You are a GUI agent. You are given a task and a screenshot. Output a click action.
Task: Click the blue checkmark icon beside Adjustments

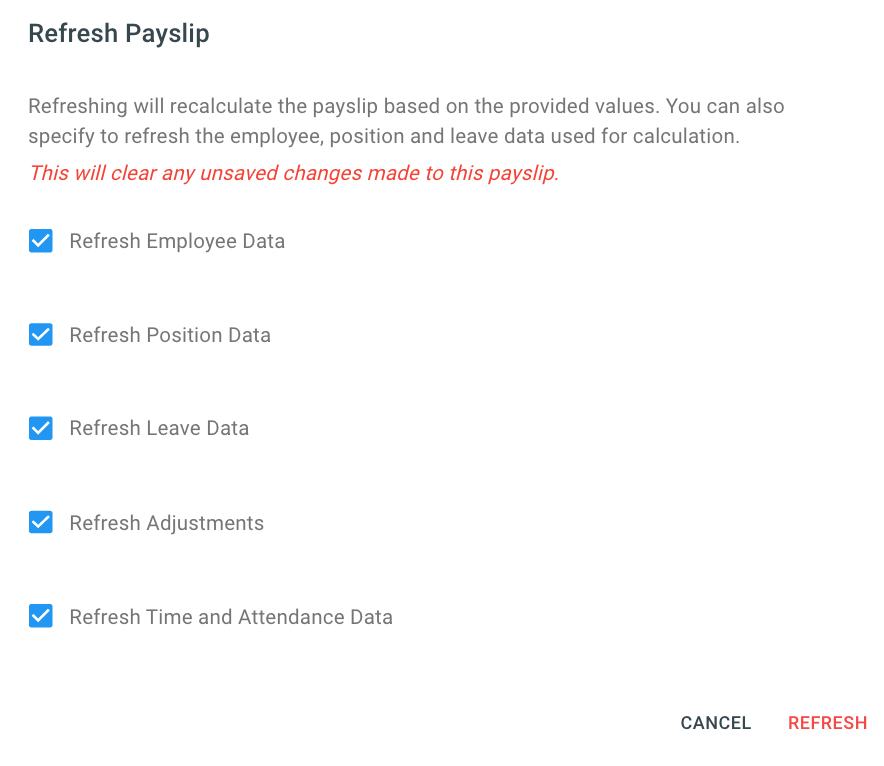point(41,523)
